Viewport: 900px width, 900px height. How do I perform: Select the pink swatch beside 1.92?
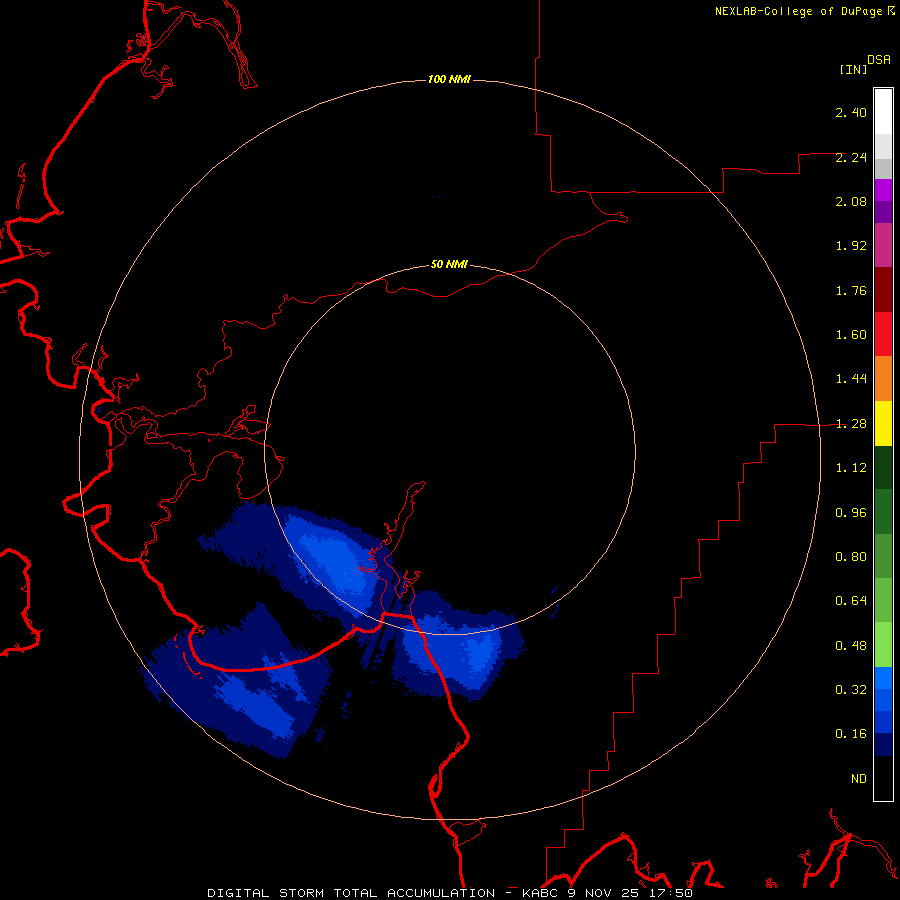pos(883,246)
